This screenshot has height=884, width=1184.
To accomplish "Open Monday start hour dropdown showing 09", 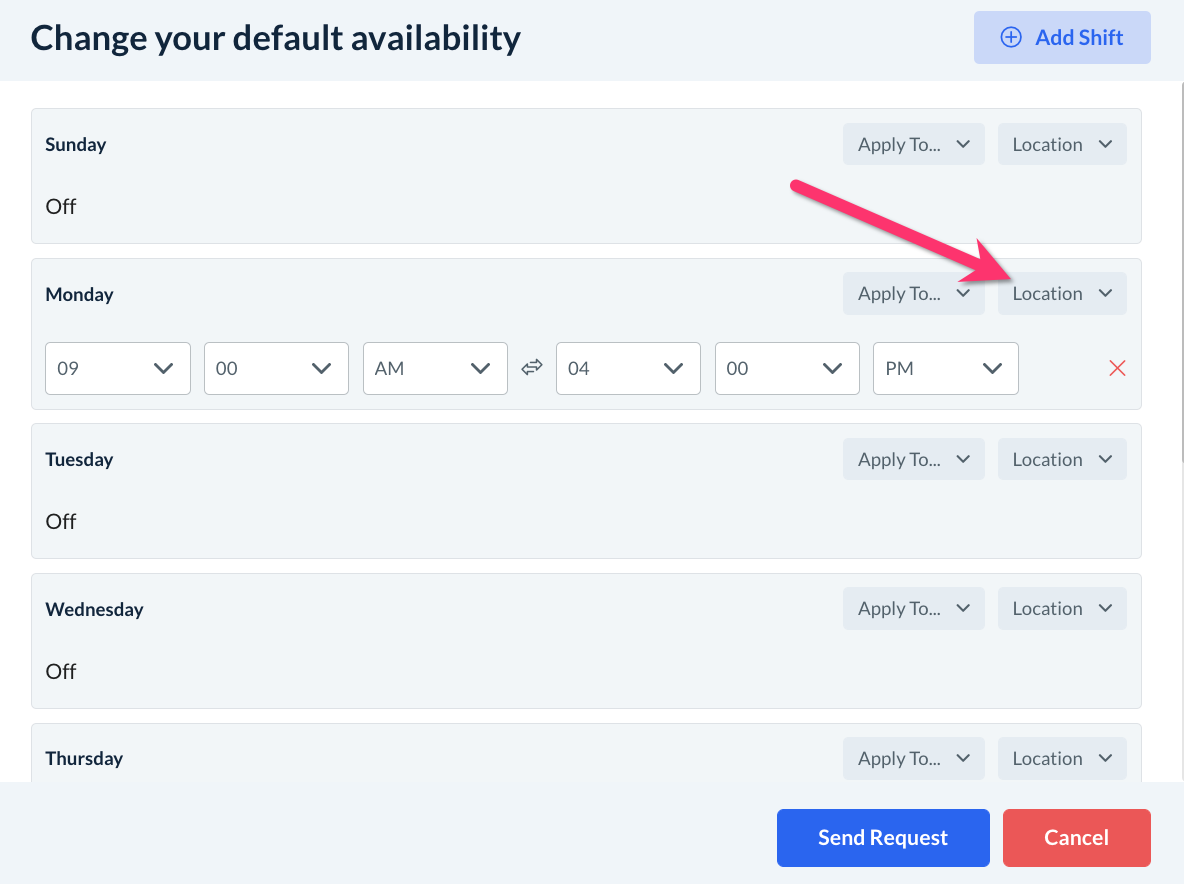I will coord(118,368).
